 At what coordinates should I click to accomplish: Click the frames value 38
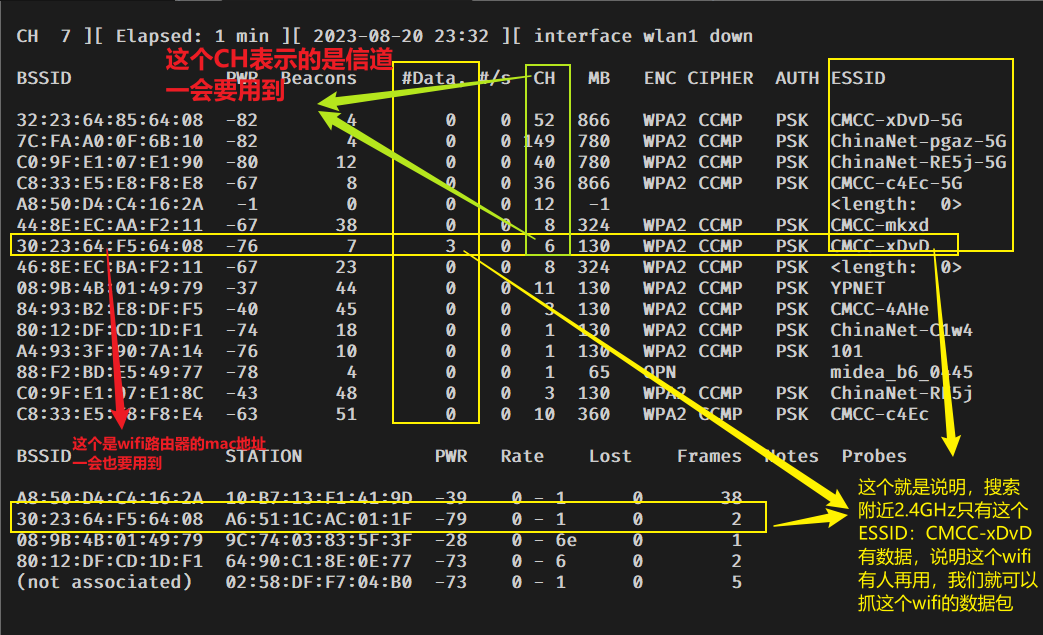[x=731, y=498]
